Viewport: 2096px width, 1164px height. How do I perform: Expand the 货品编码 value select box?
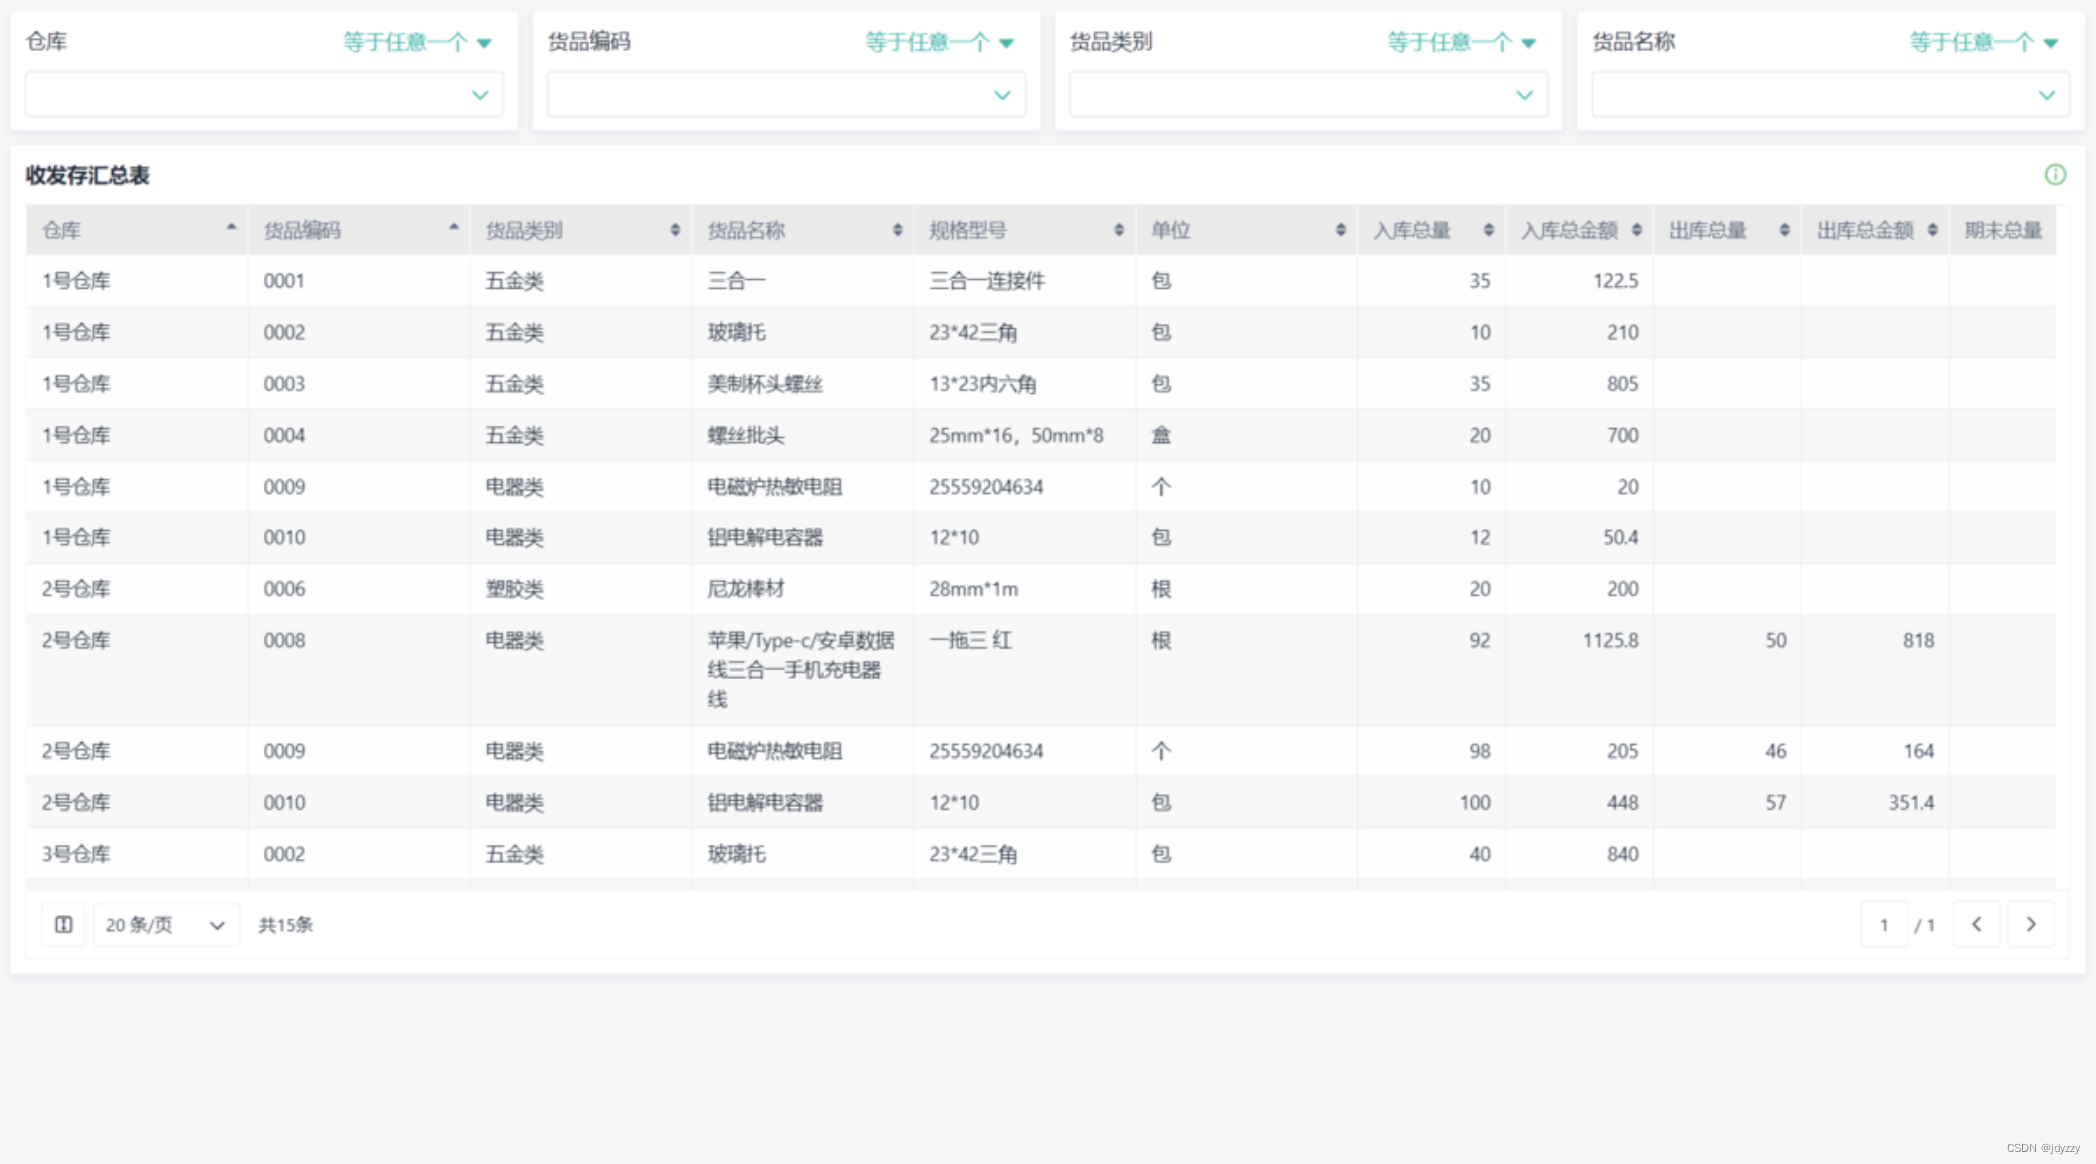[786, 95]
